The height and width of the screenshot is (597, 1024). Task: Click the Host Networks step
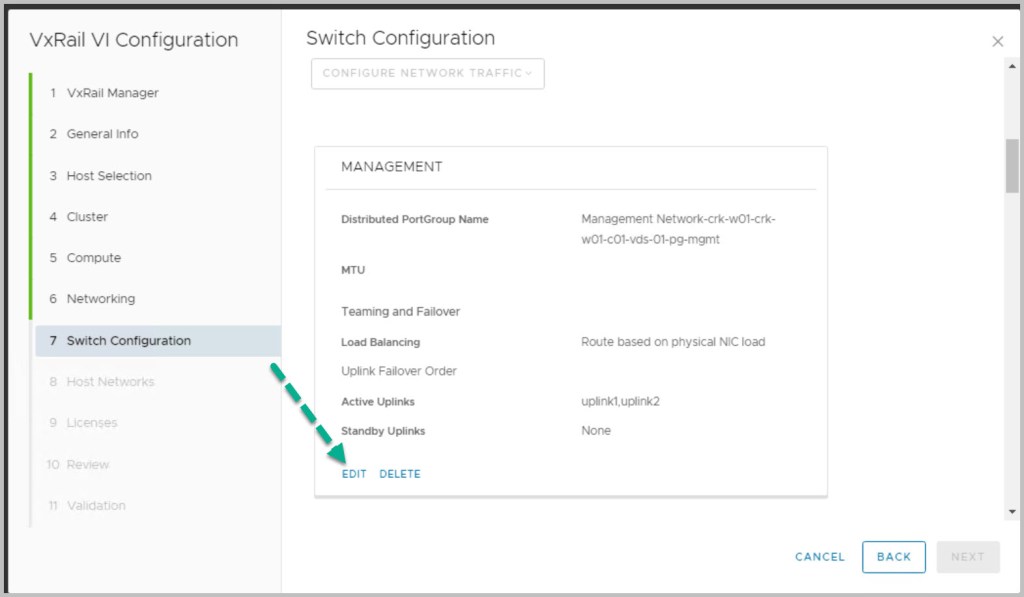coord(110,382)
